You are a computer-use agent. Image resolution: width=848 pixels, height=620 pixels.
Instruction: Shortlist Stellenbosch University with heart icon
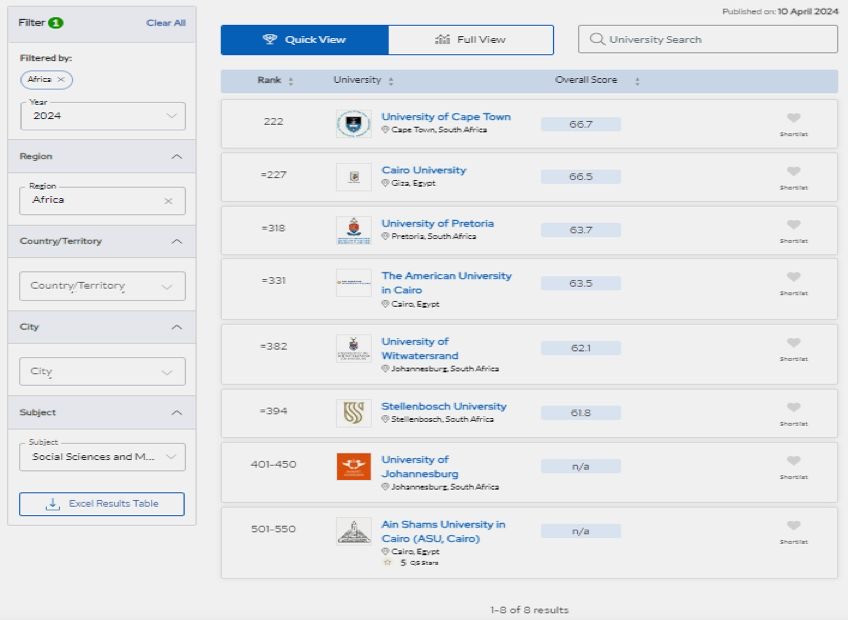tap(793, 408)
